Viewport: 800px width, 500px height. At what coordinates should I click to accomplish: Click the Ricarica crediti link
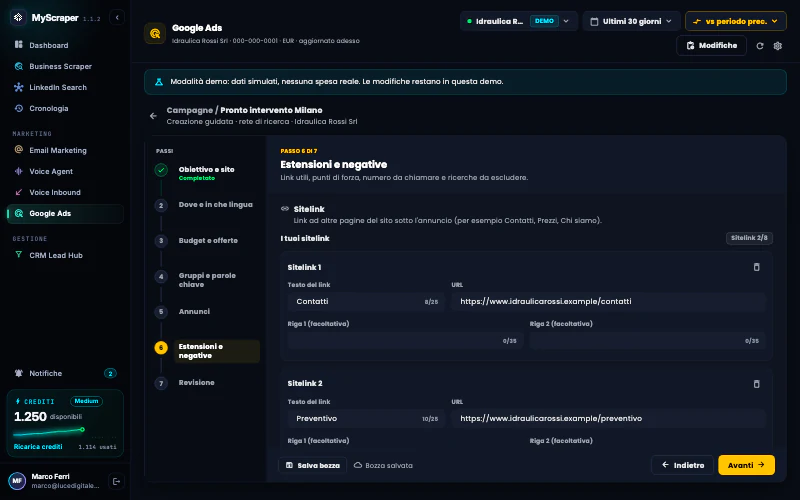(x=38, y=446)
